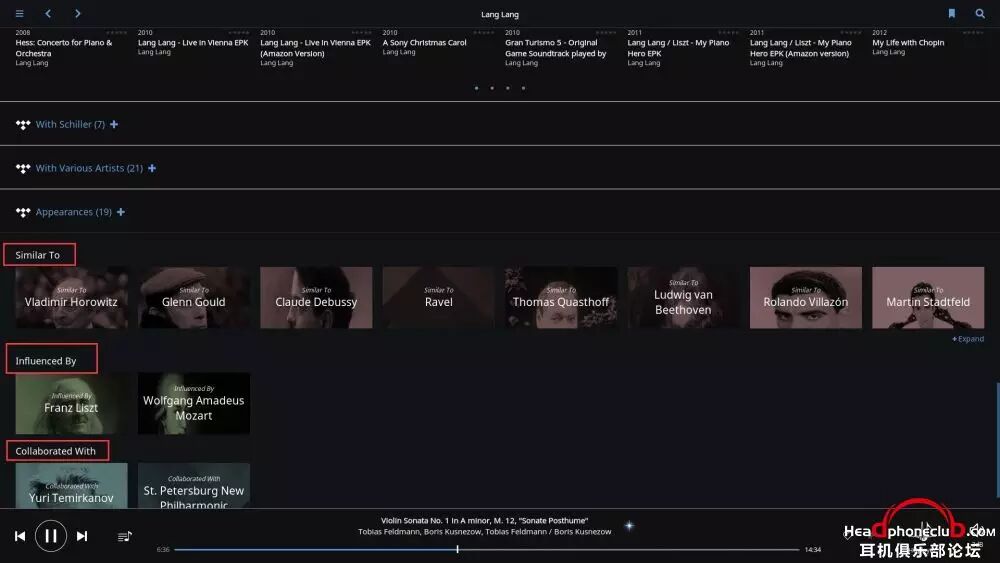The width and height of the screenshot is (1000, 563).
Task: Click the signal path star icon
Action: [629, 526]
